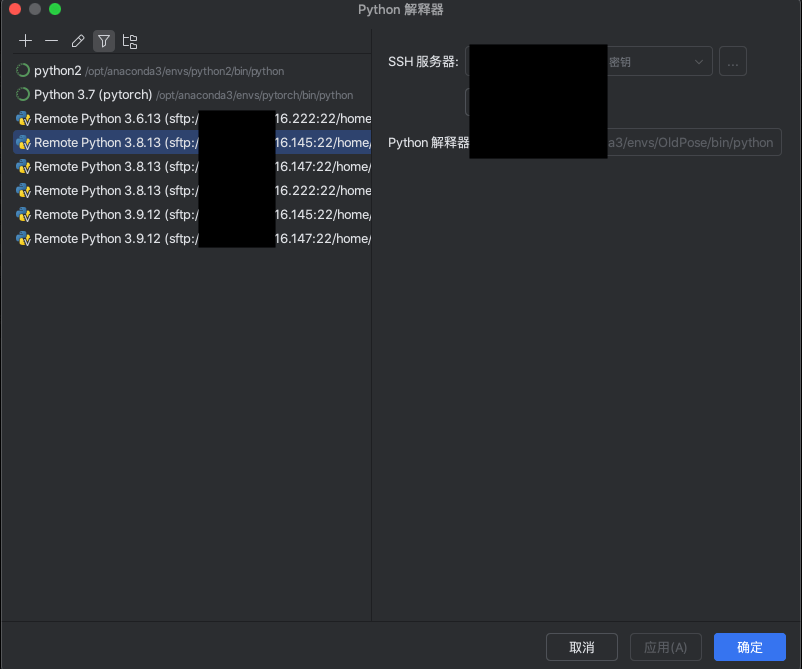Confirm with the 确定 button
Screen dimensions: 802x669
[750, 647]
